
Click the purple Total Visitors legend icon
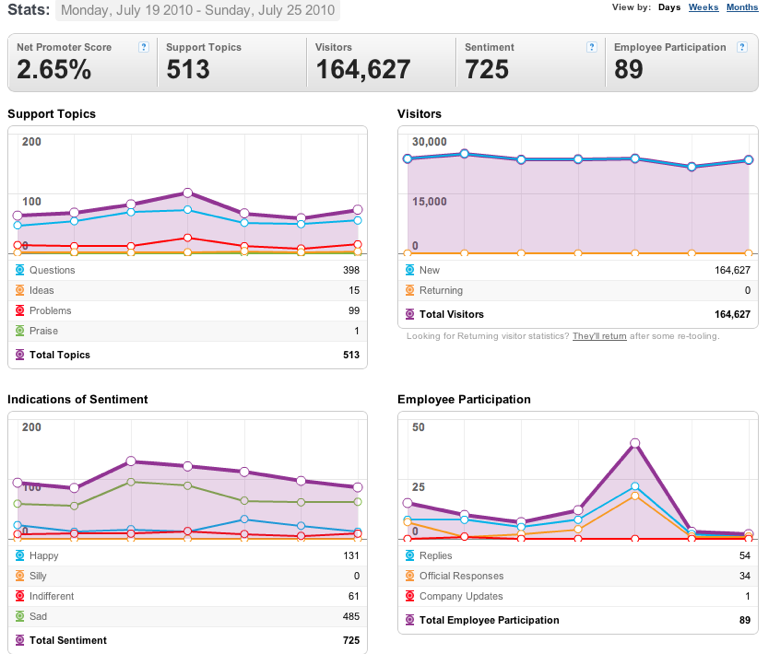pos(410,314)
